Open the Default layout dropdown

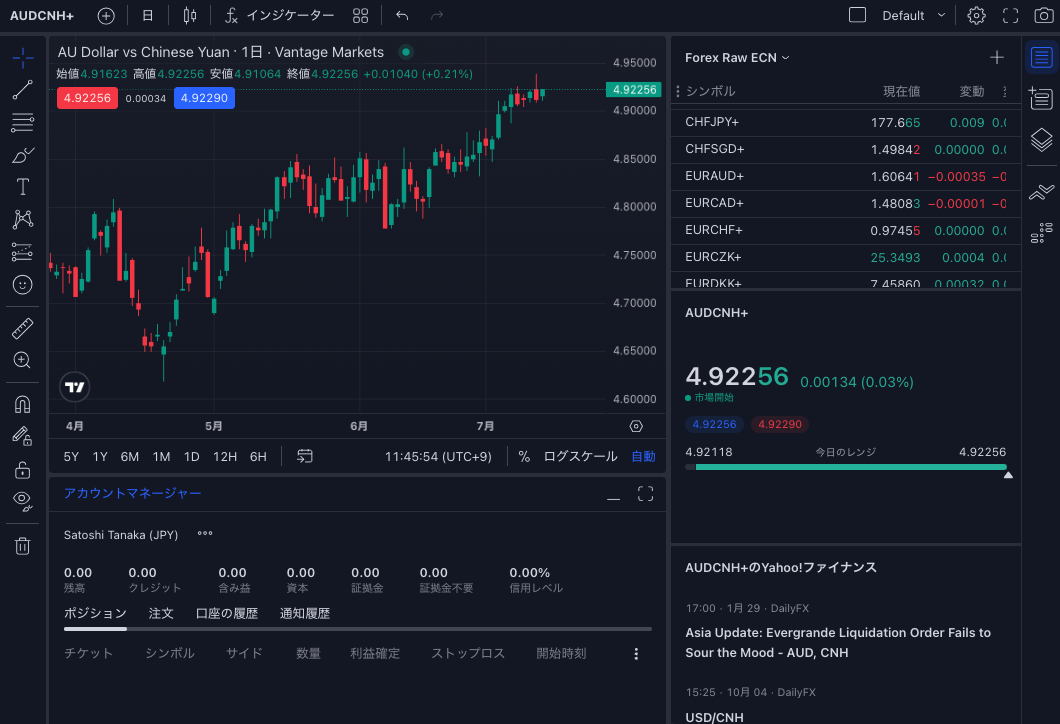[x=913, y=16]
